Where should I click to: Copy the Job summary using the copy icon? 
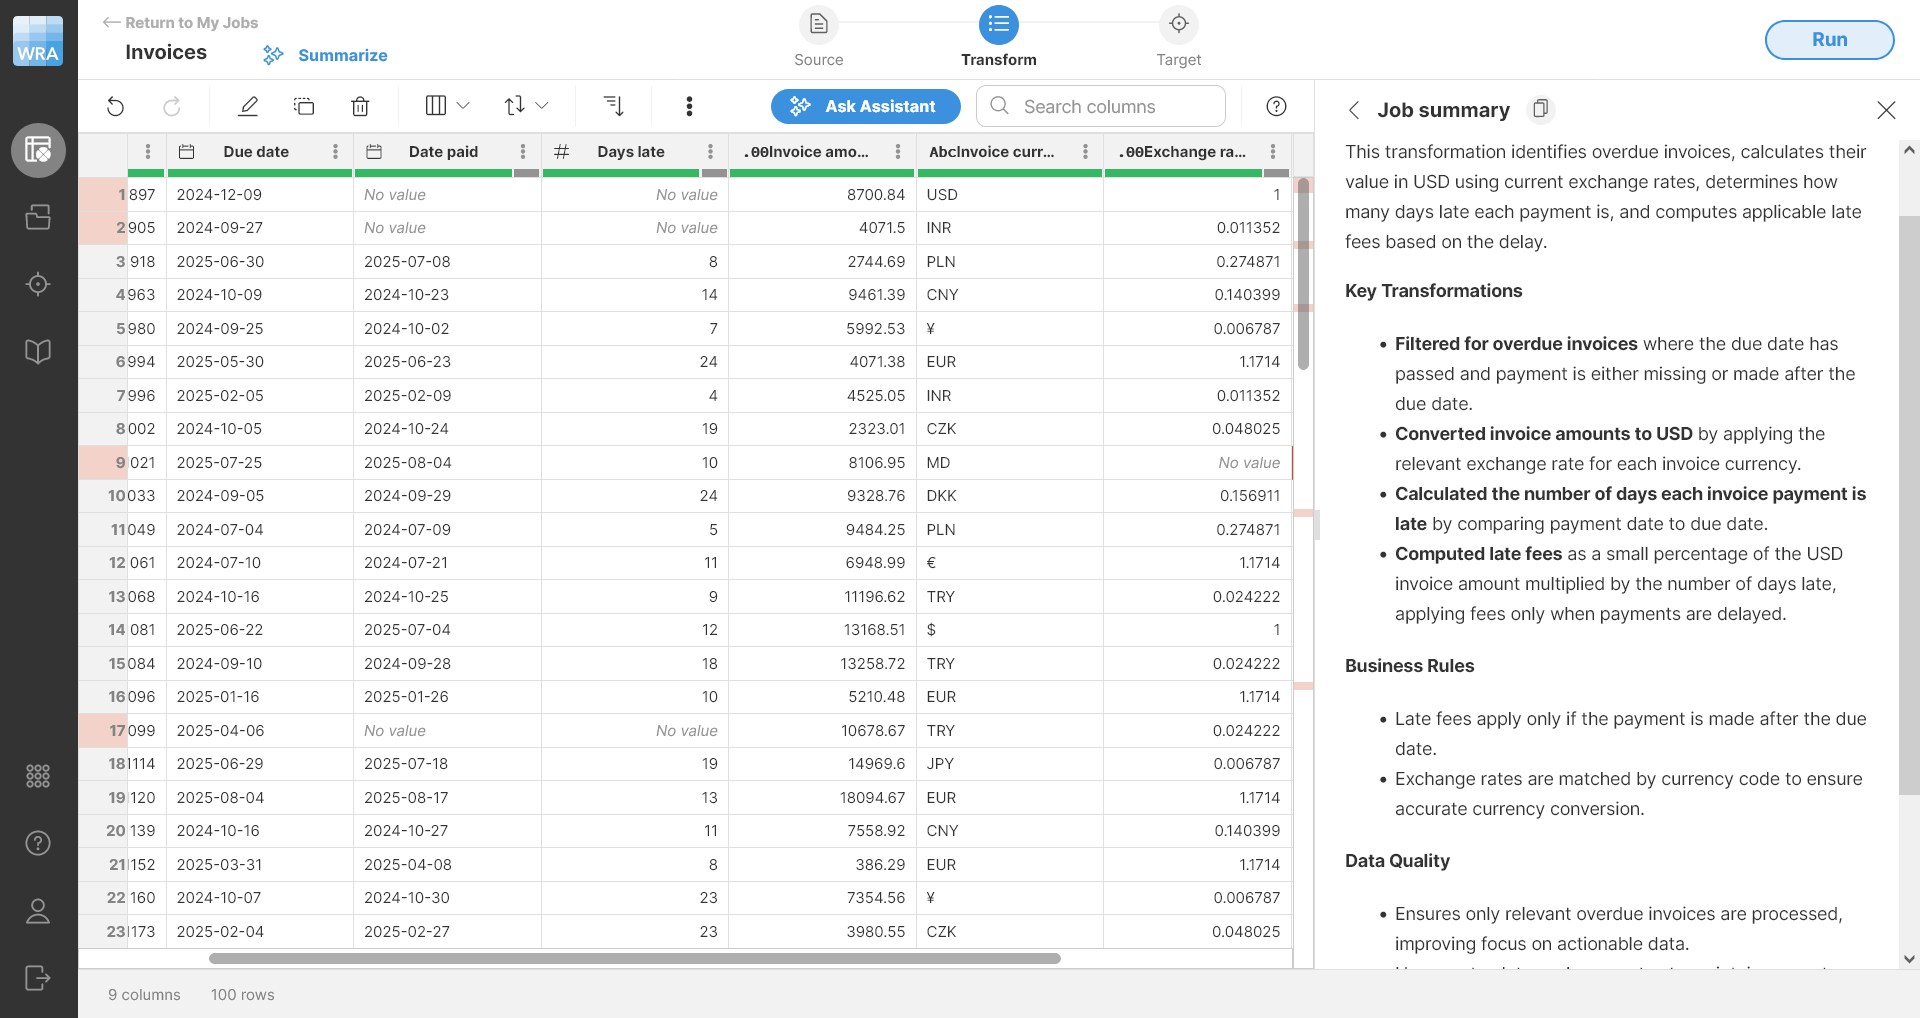[1541, 110]
